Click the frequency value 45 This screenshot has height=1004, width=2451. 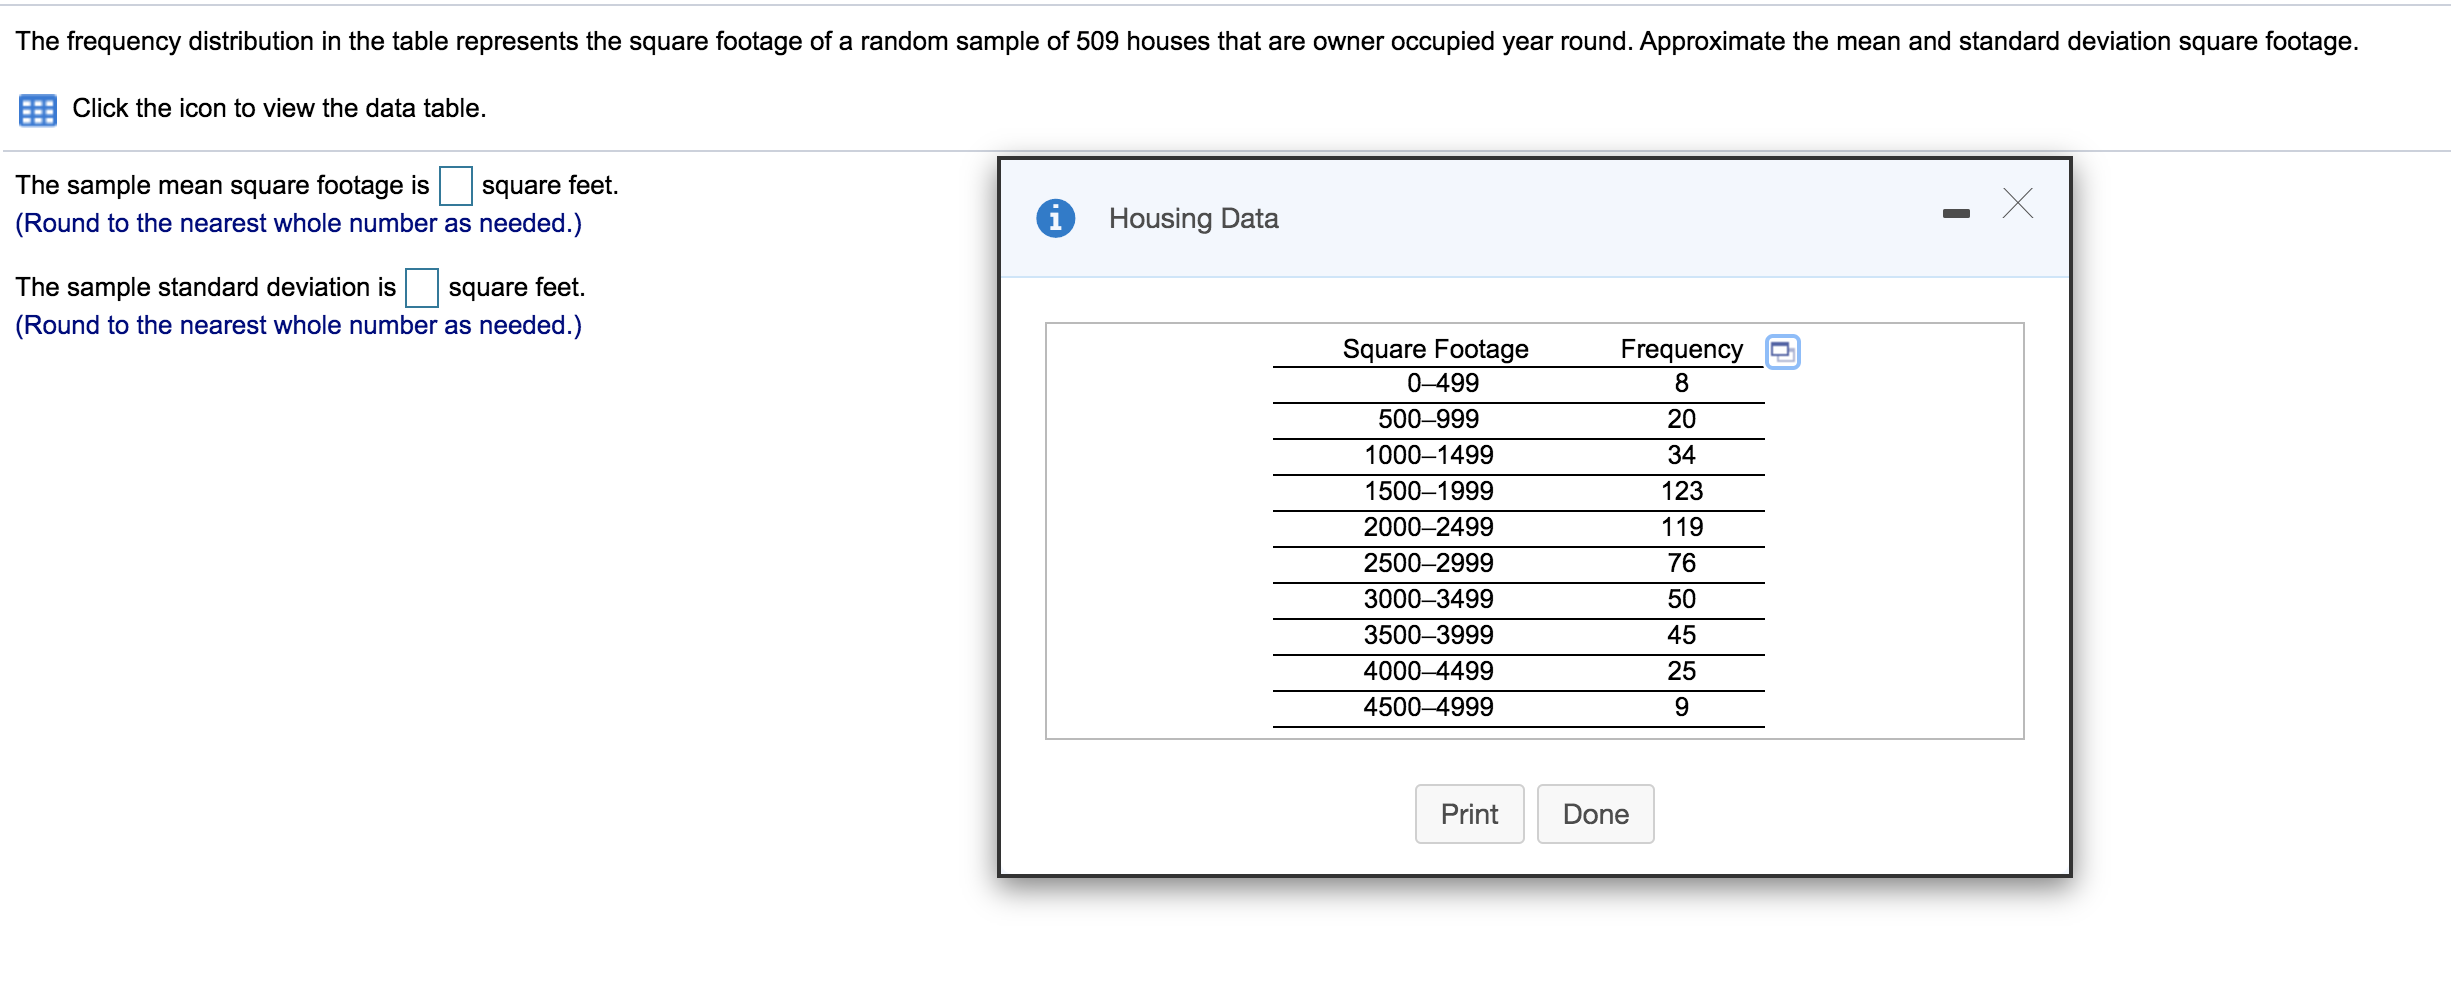[1682, 635]
